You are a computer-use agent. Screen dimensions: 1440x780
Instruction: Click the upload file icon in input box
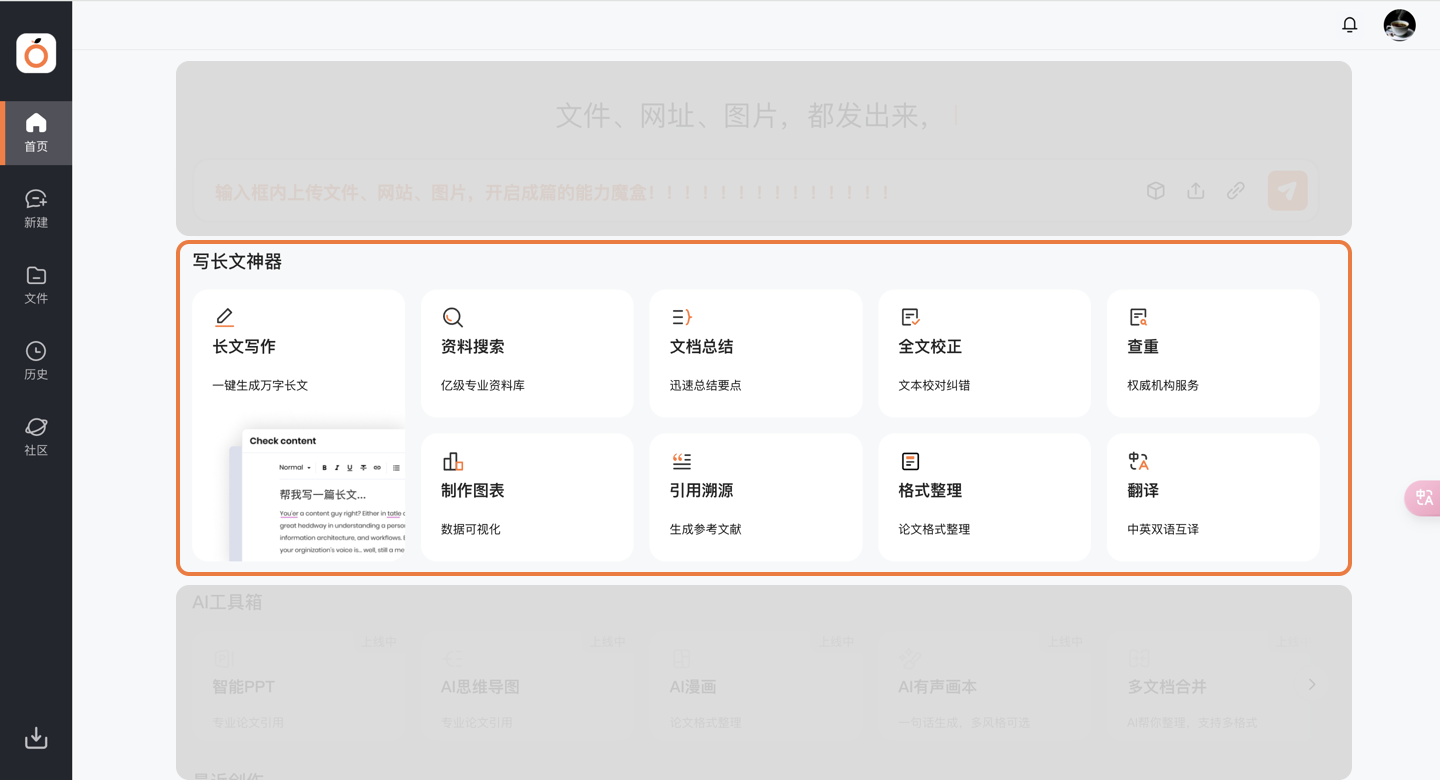1195,190
